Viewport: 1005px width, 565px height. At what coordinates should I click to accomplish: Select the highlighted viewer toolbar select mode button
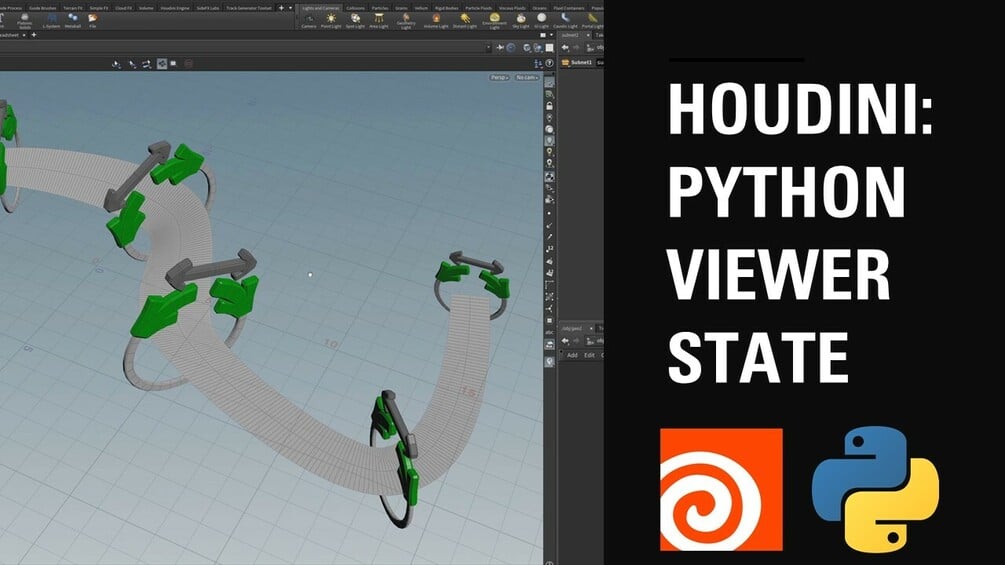pos(162,63)
